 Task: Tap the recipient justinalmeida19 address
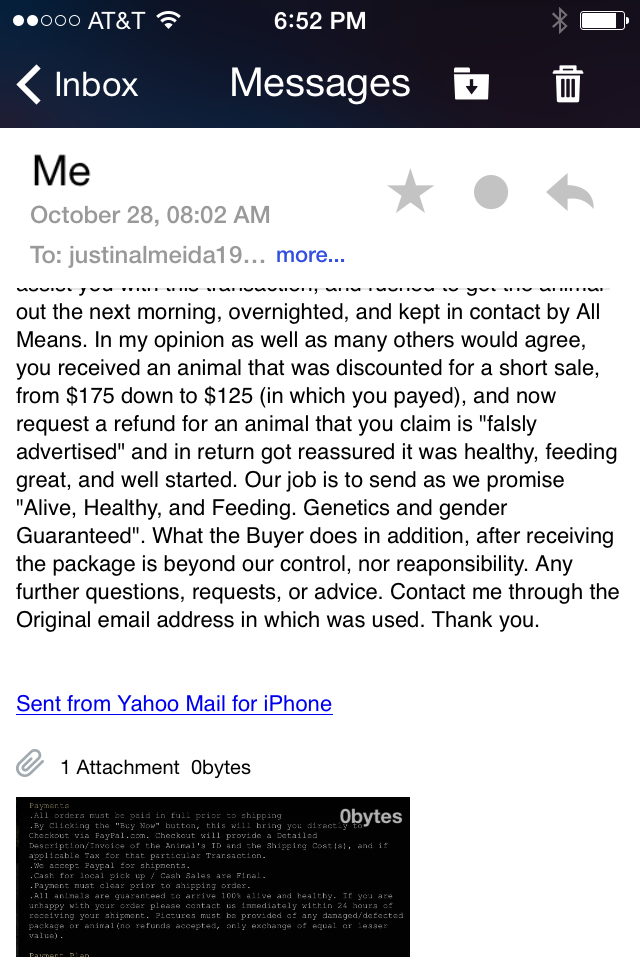(x=148, y=255)
